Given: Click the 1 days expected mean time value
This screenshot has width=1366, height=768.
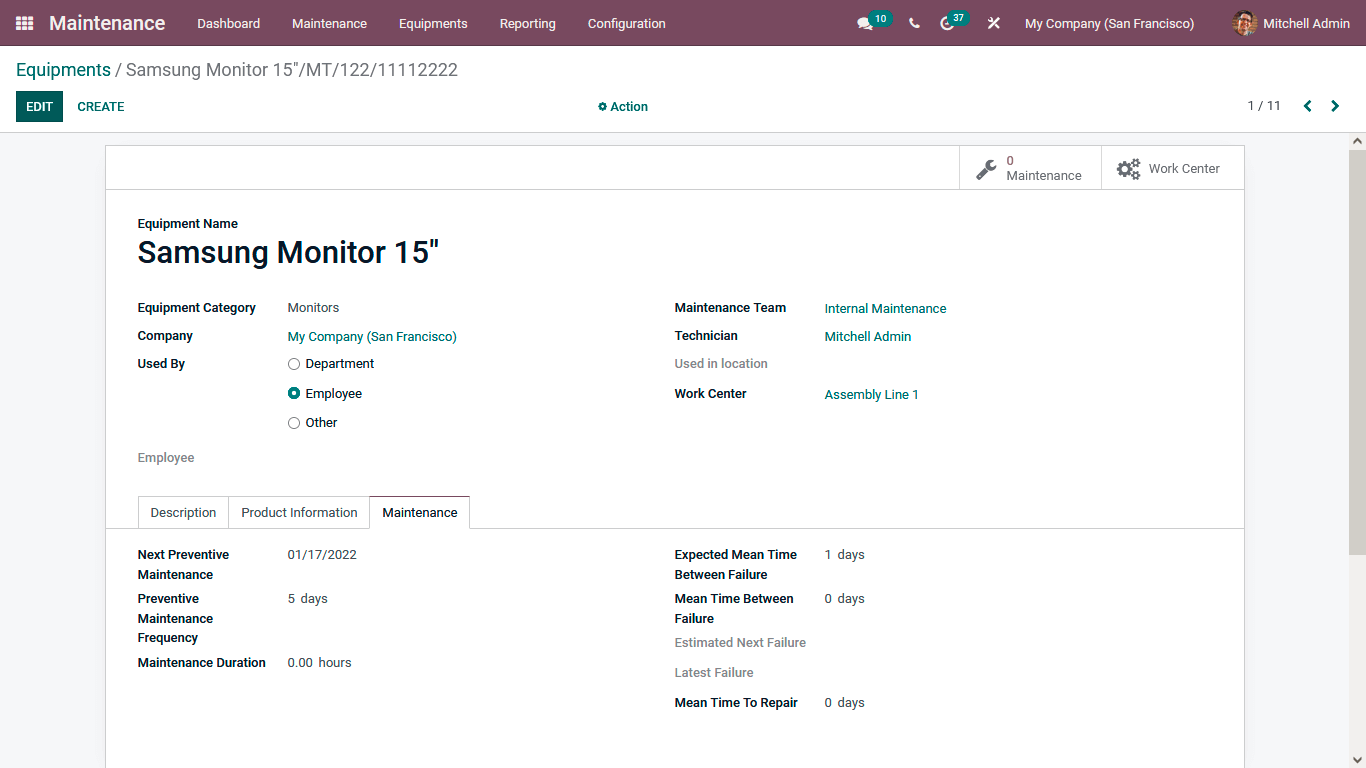Looking at the screenshot, I should 844,555.
